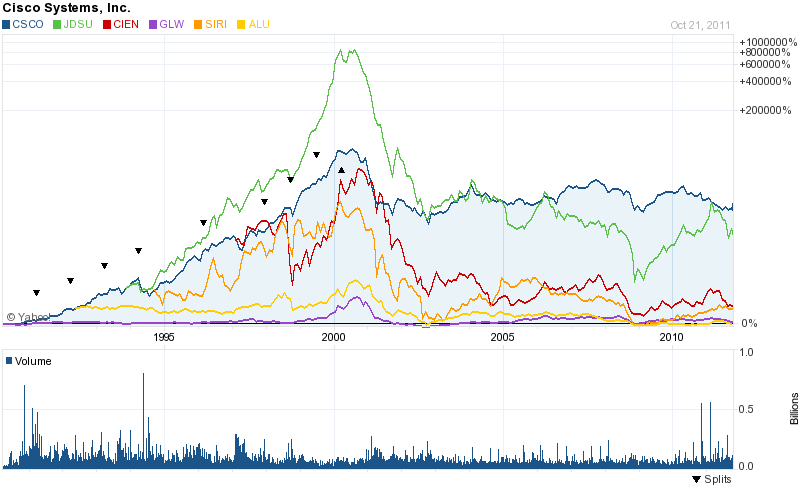Click the 0.0 volume axis label
Image resolution: width=800 pixels, height=488 pixels.
pyautogui.click(x=746, y=466)
